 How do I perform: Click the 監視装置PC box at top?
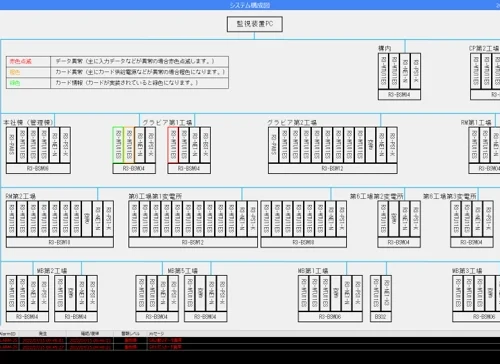pos(255,24)
